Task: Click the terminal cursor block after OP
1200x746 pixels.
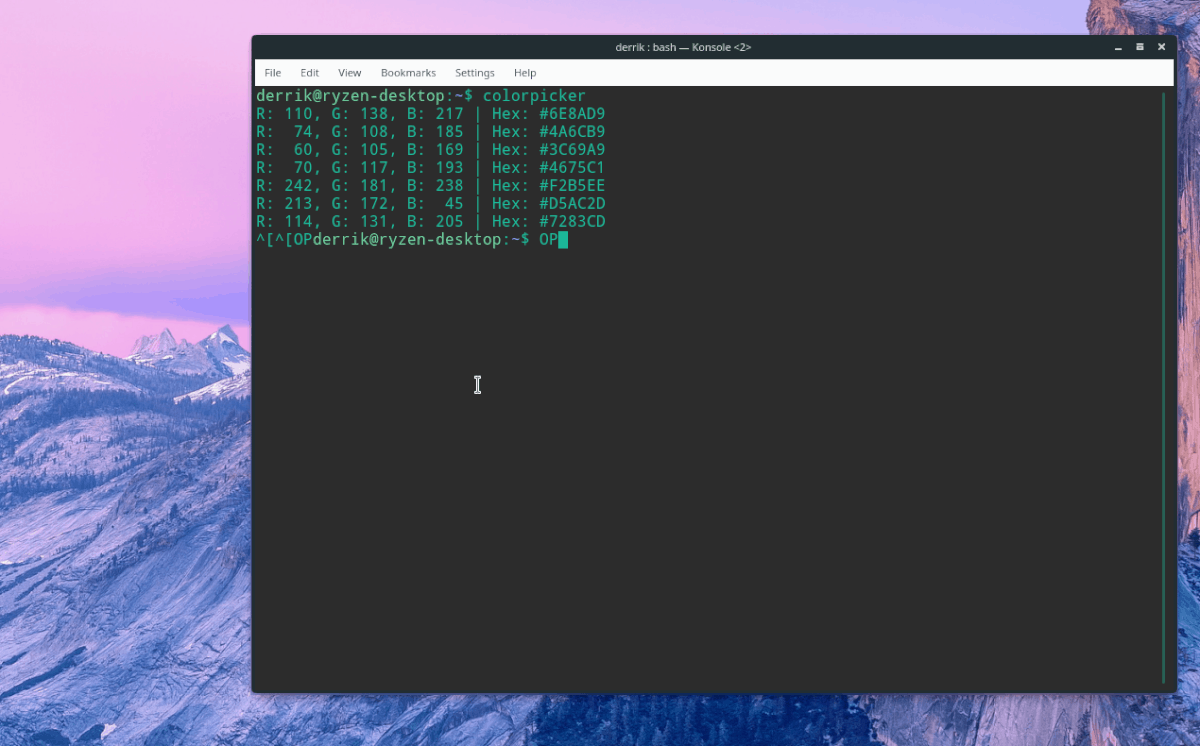Action: coord(563,240)
